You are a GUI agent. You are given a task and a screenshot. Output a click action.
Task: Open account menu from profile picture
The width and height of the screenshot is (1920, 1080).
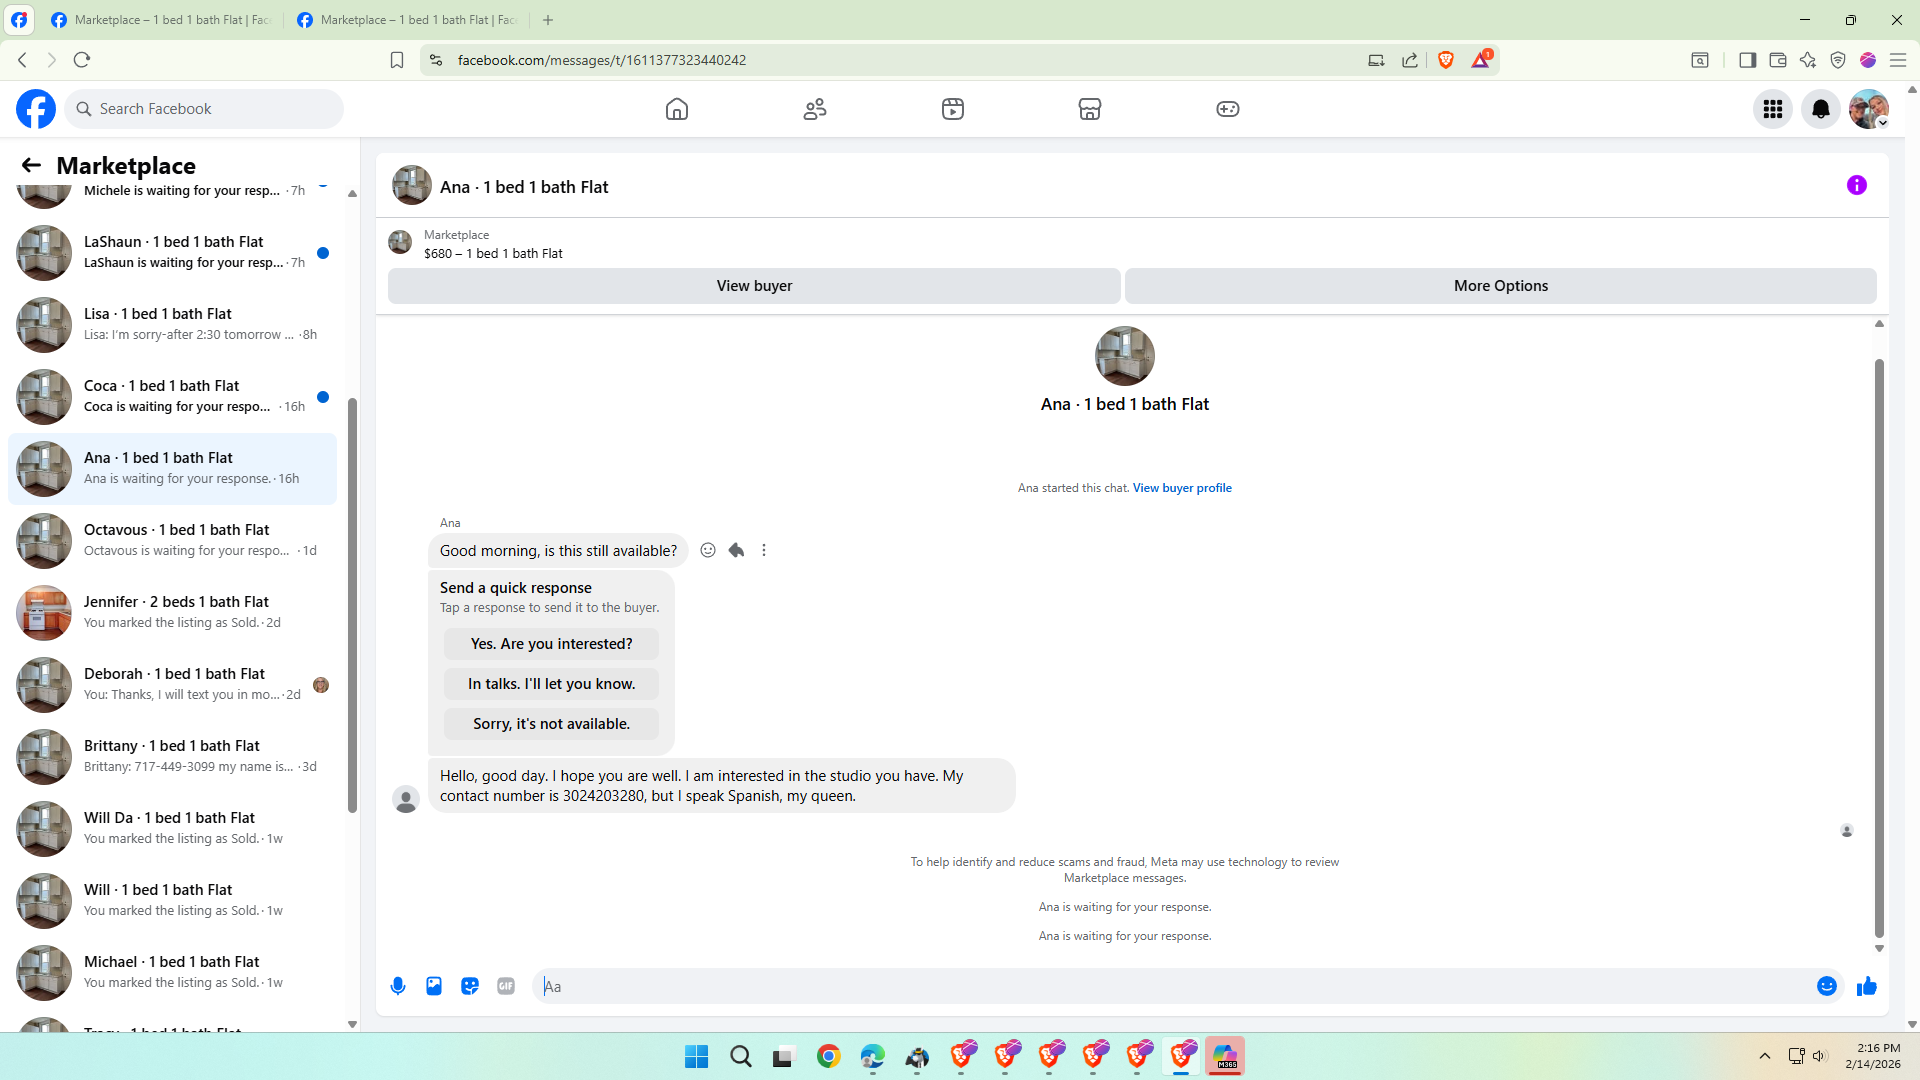tap(1868, 109)
